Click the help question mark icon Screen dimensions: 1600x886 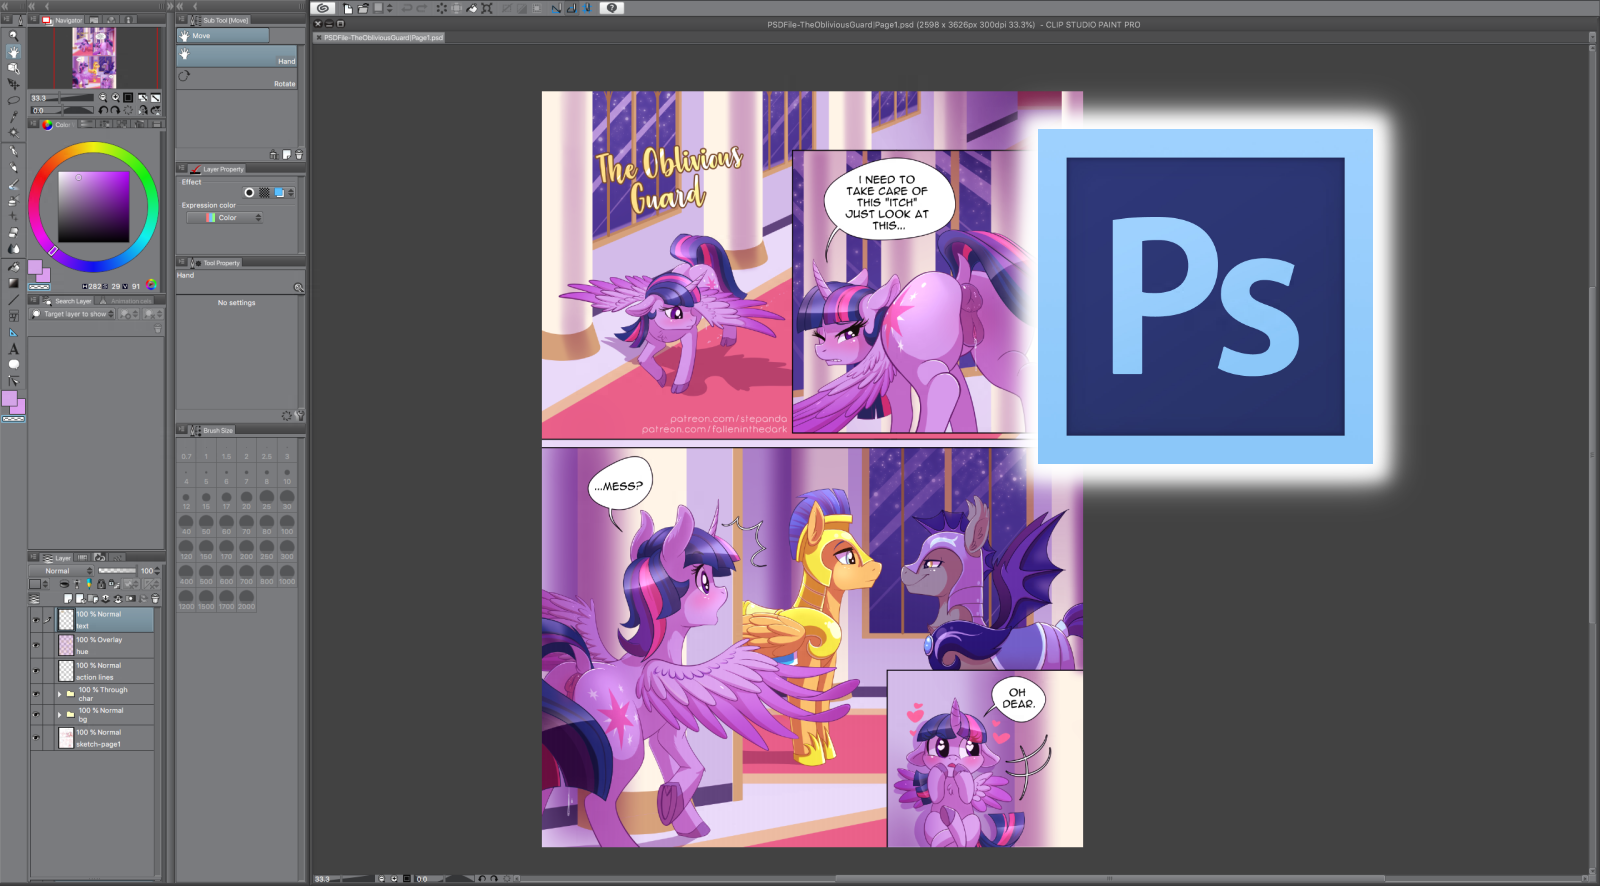[612, 8]
